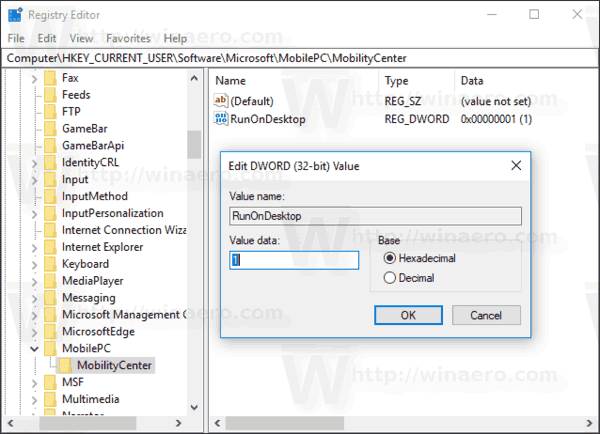Click the tree pane horizontal scroll right arrow
Image resolution: width=600 pixels, height=434 pixels.
pos(178,423)
